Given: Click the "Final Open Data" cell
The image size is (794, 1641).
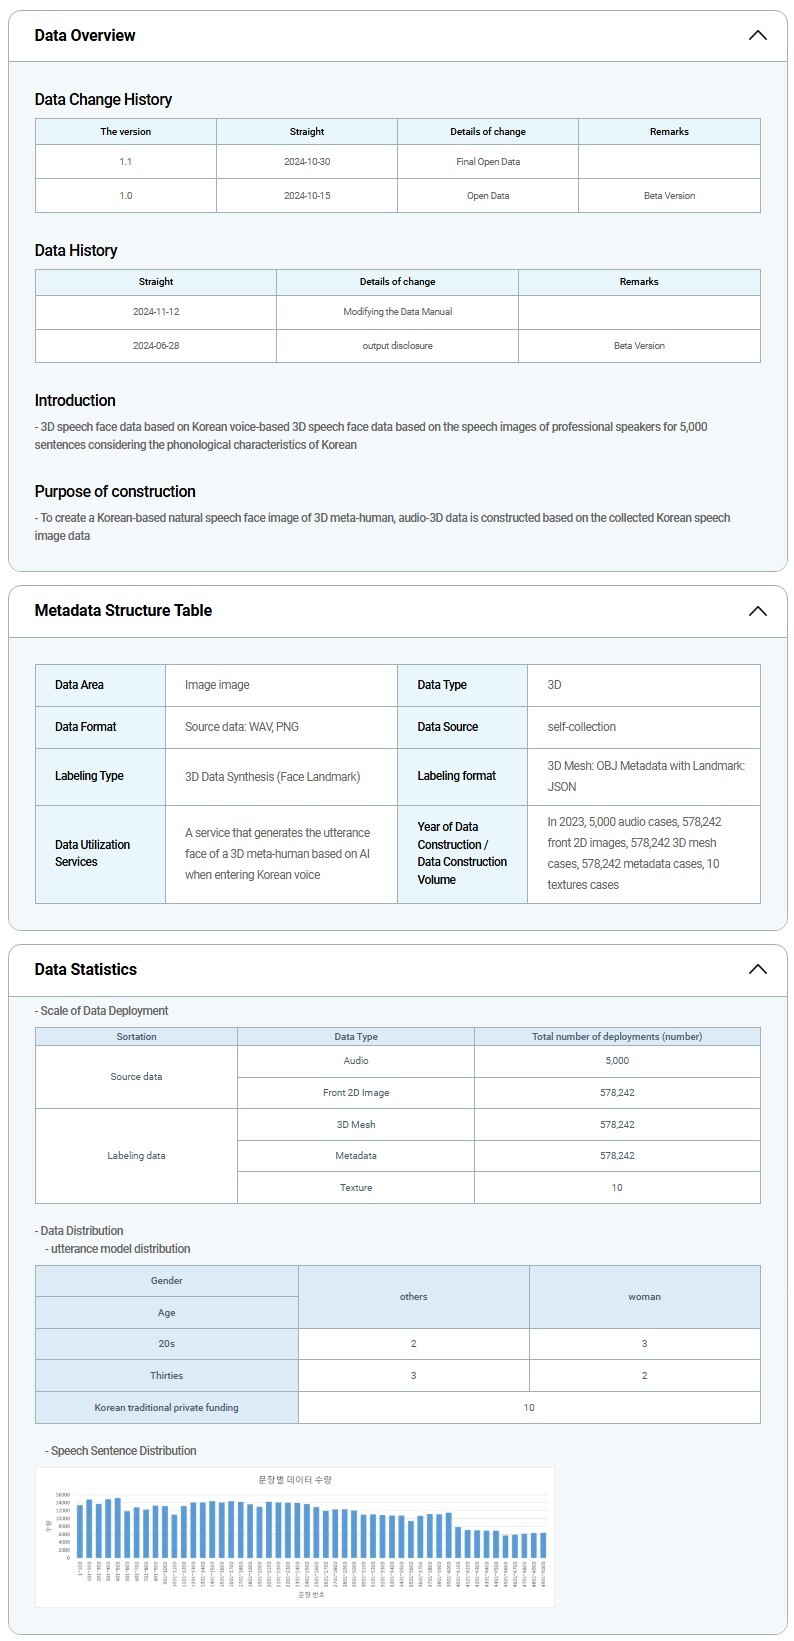Looking at the screenshot, I should click(x=488, y=162).
